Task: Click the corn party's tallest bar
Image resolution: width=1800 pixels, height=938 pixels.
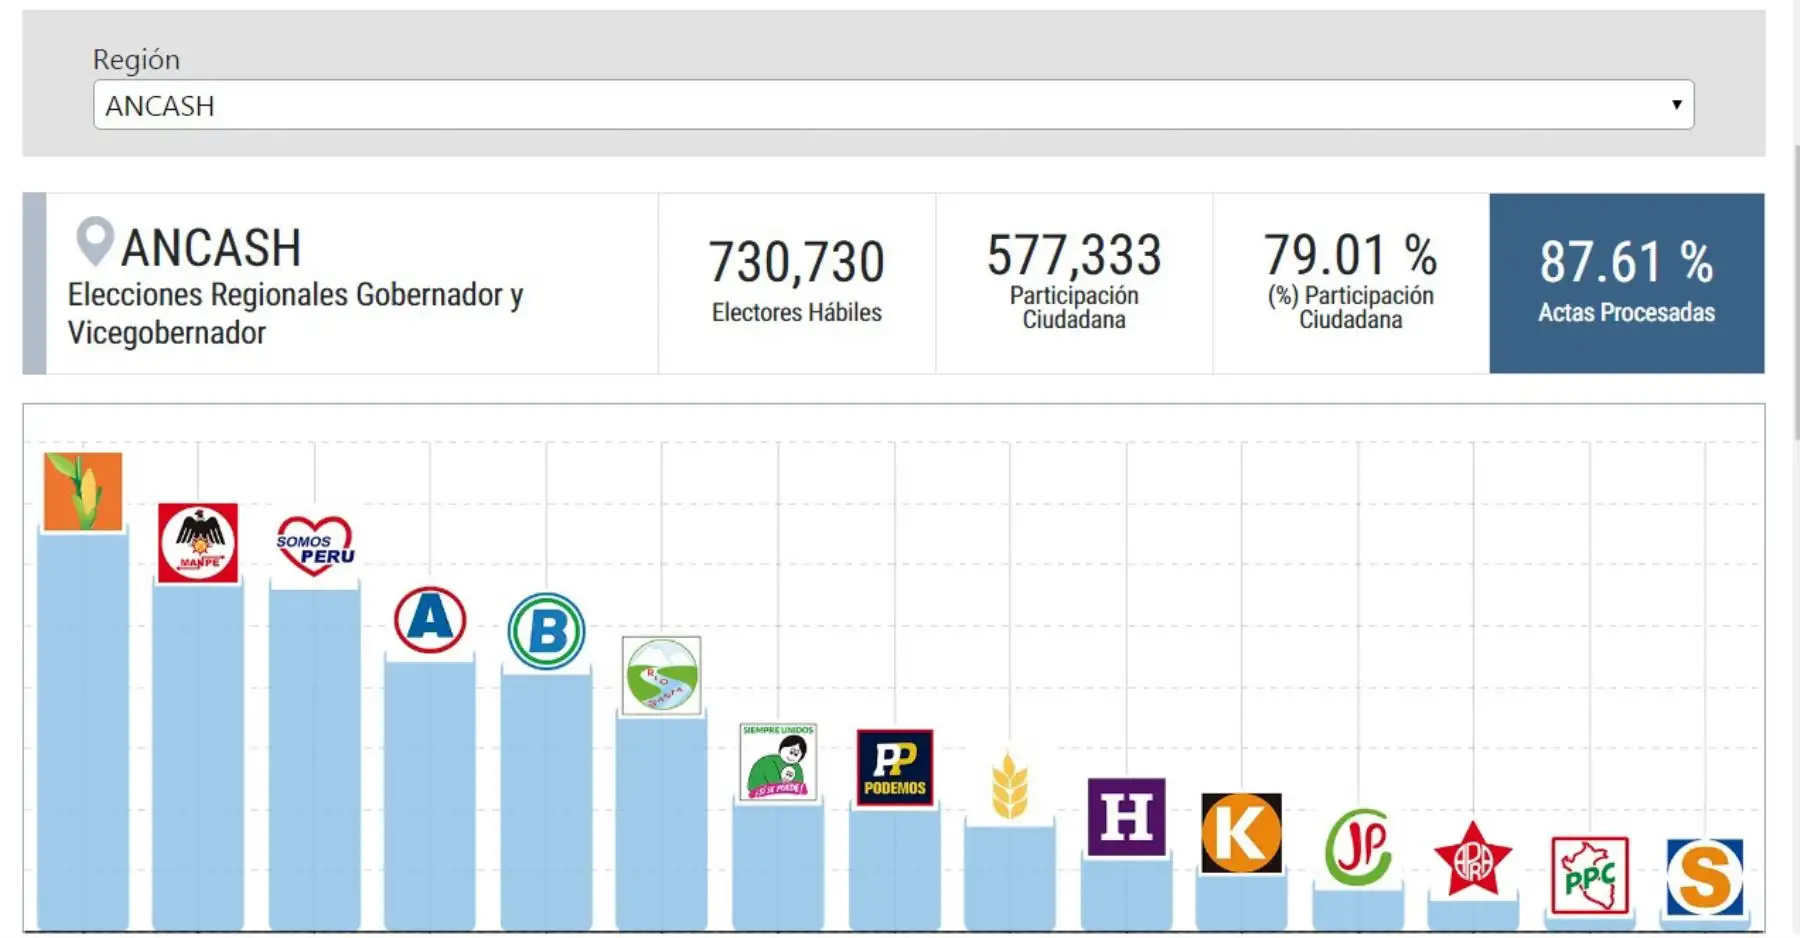Action: 83,730
